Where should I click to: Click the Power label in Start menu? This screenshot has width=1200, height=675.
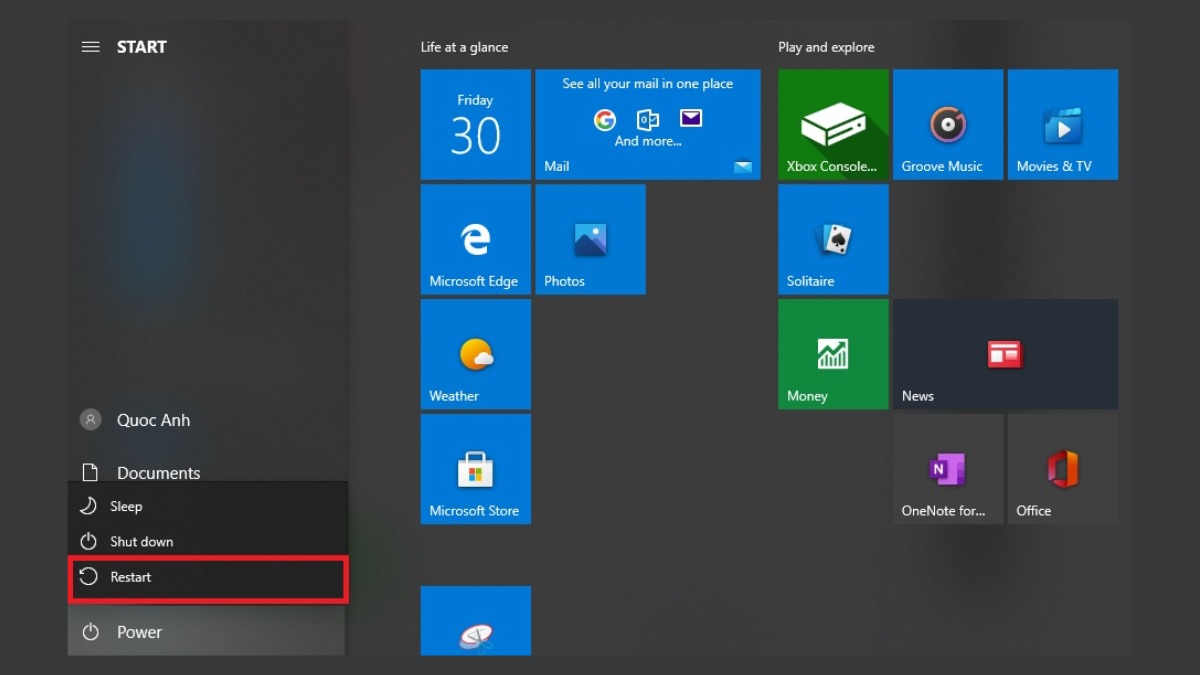pyautogui.click(x=139, y=632)
